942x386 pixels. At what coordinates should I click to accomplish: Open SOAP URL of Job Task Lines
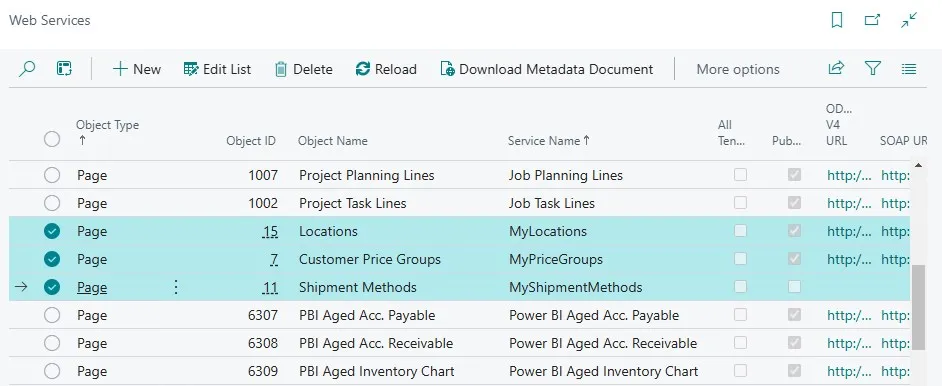pos(895,204)
